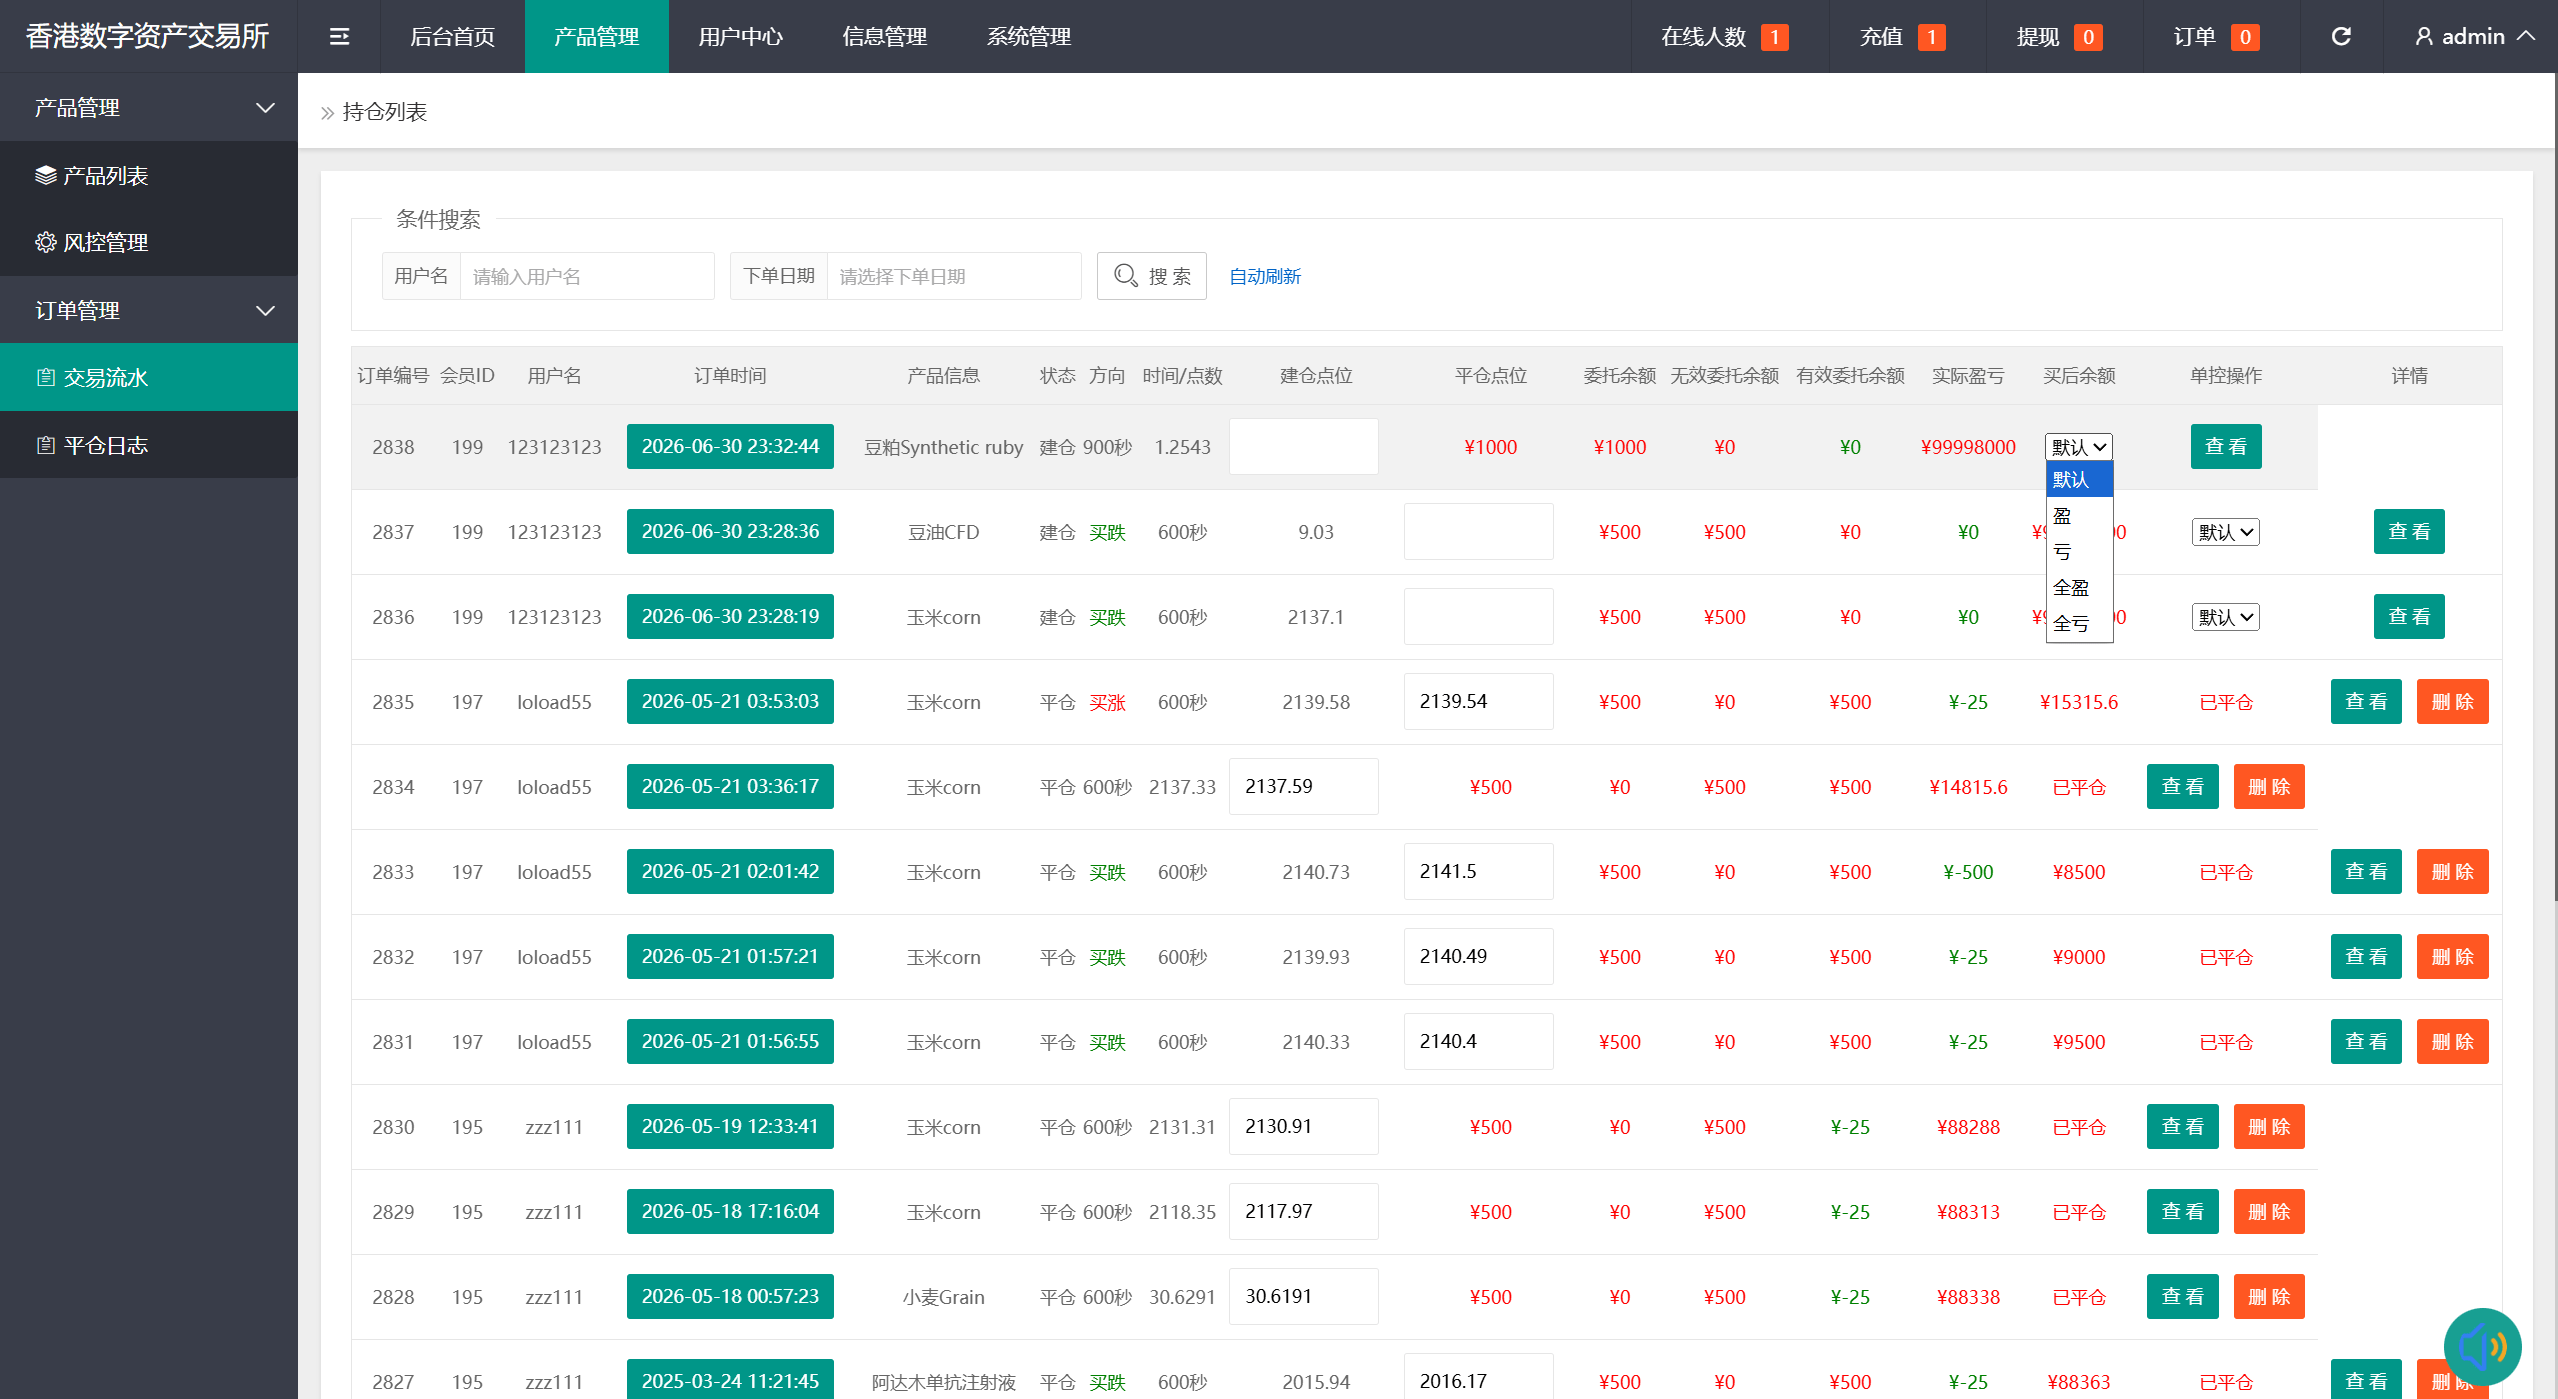
Task: Delete order 2835 with 删除 button
Action: click(x=2452, y=702)
